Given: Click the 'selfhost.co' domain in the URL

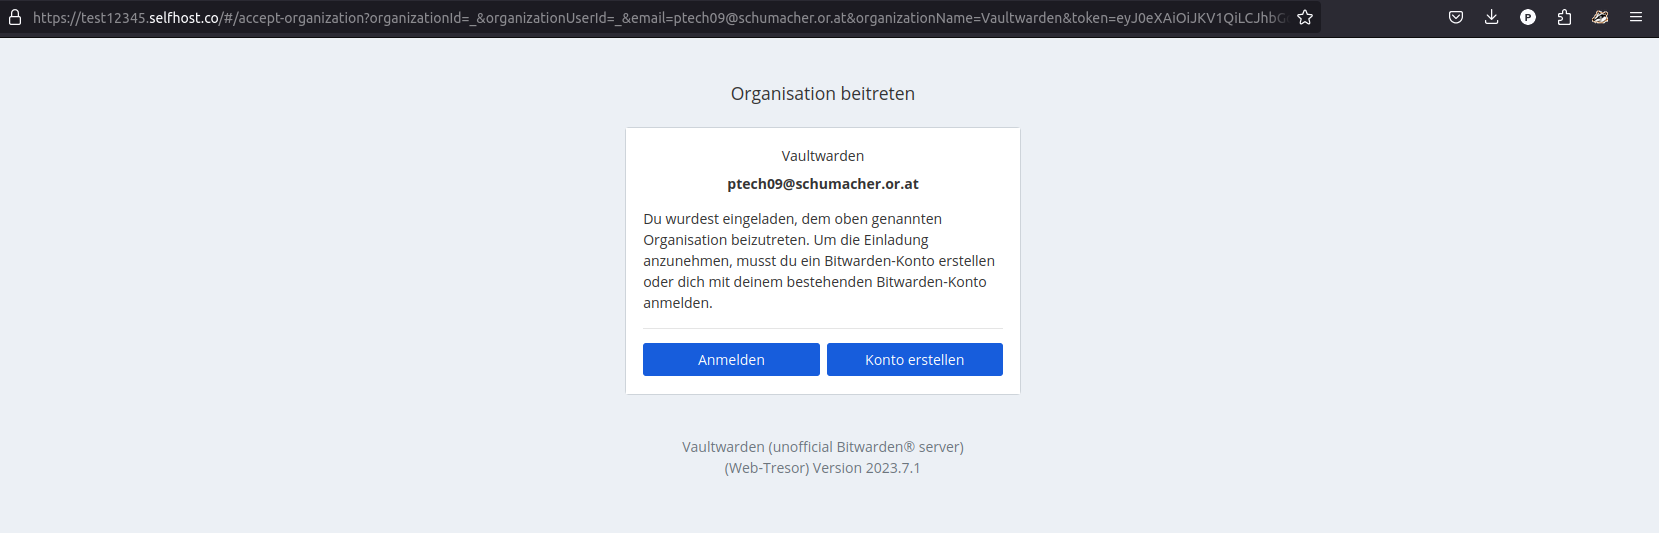Looking at the screenshot, I should click(x=184, y=18).
